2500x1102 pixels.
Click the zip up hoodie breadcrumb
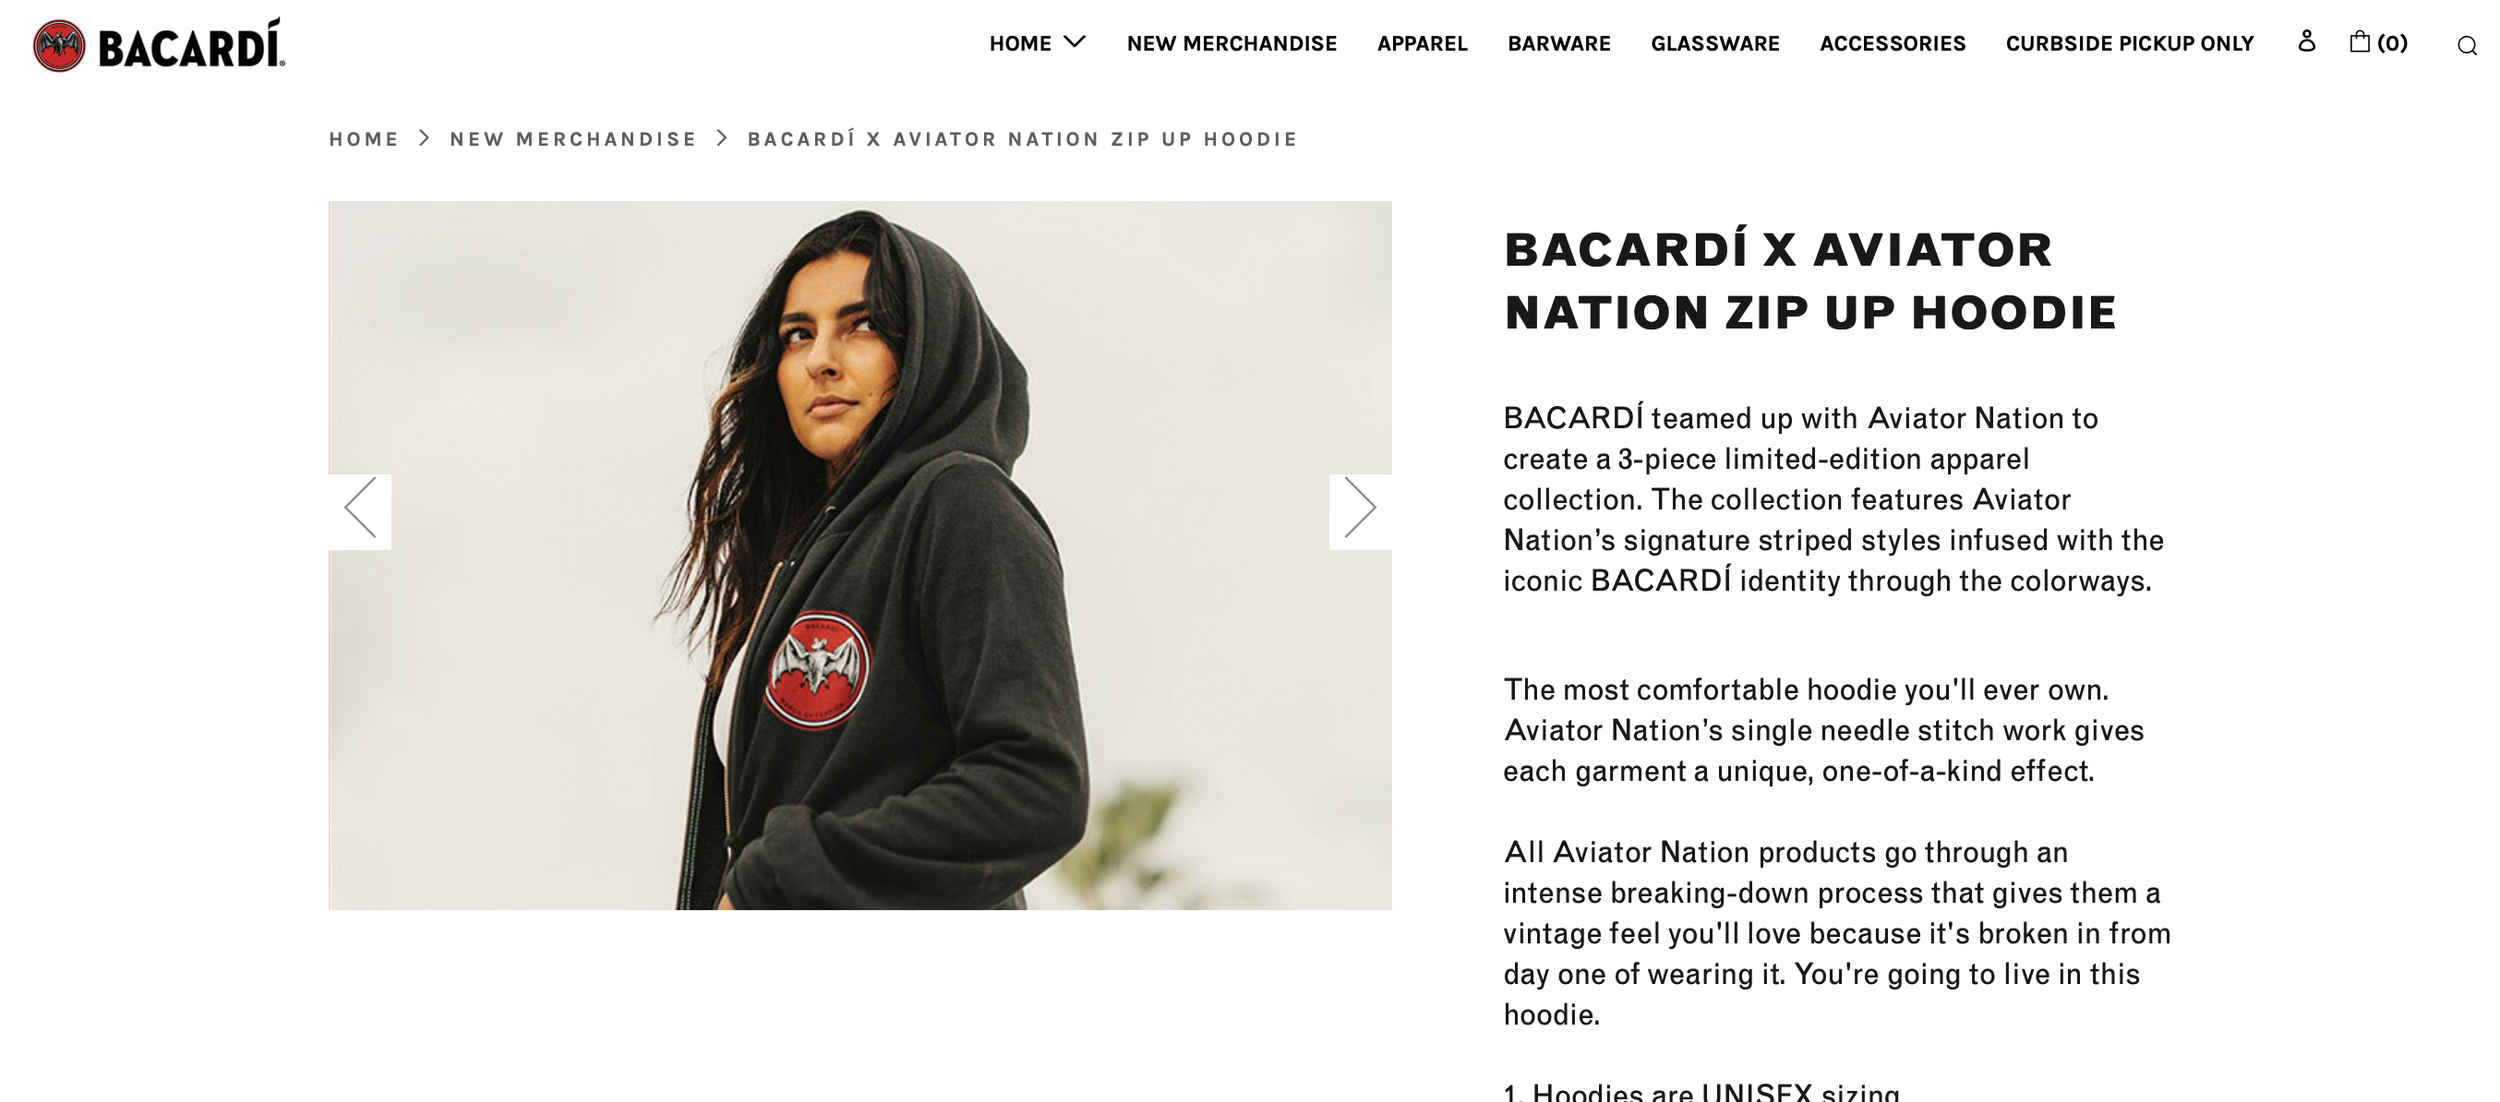(1022, 139)
